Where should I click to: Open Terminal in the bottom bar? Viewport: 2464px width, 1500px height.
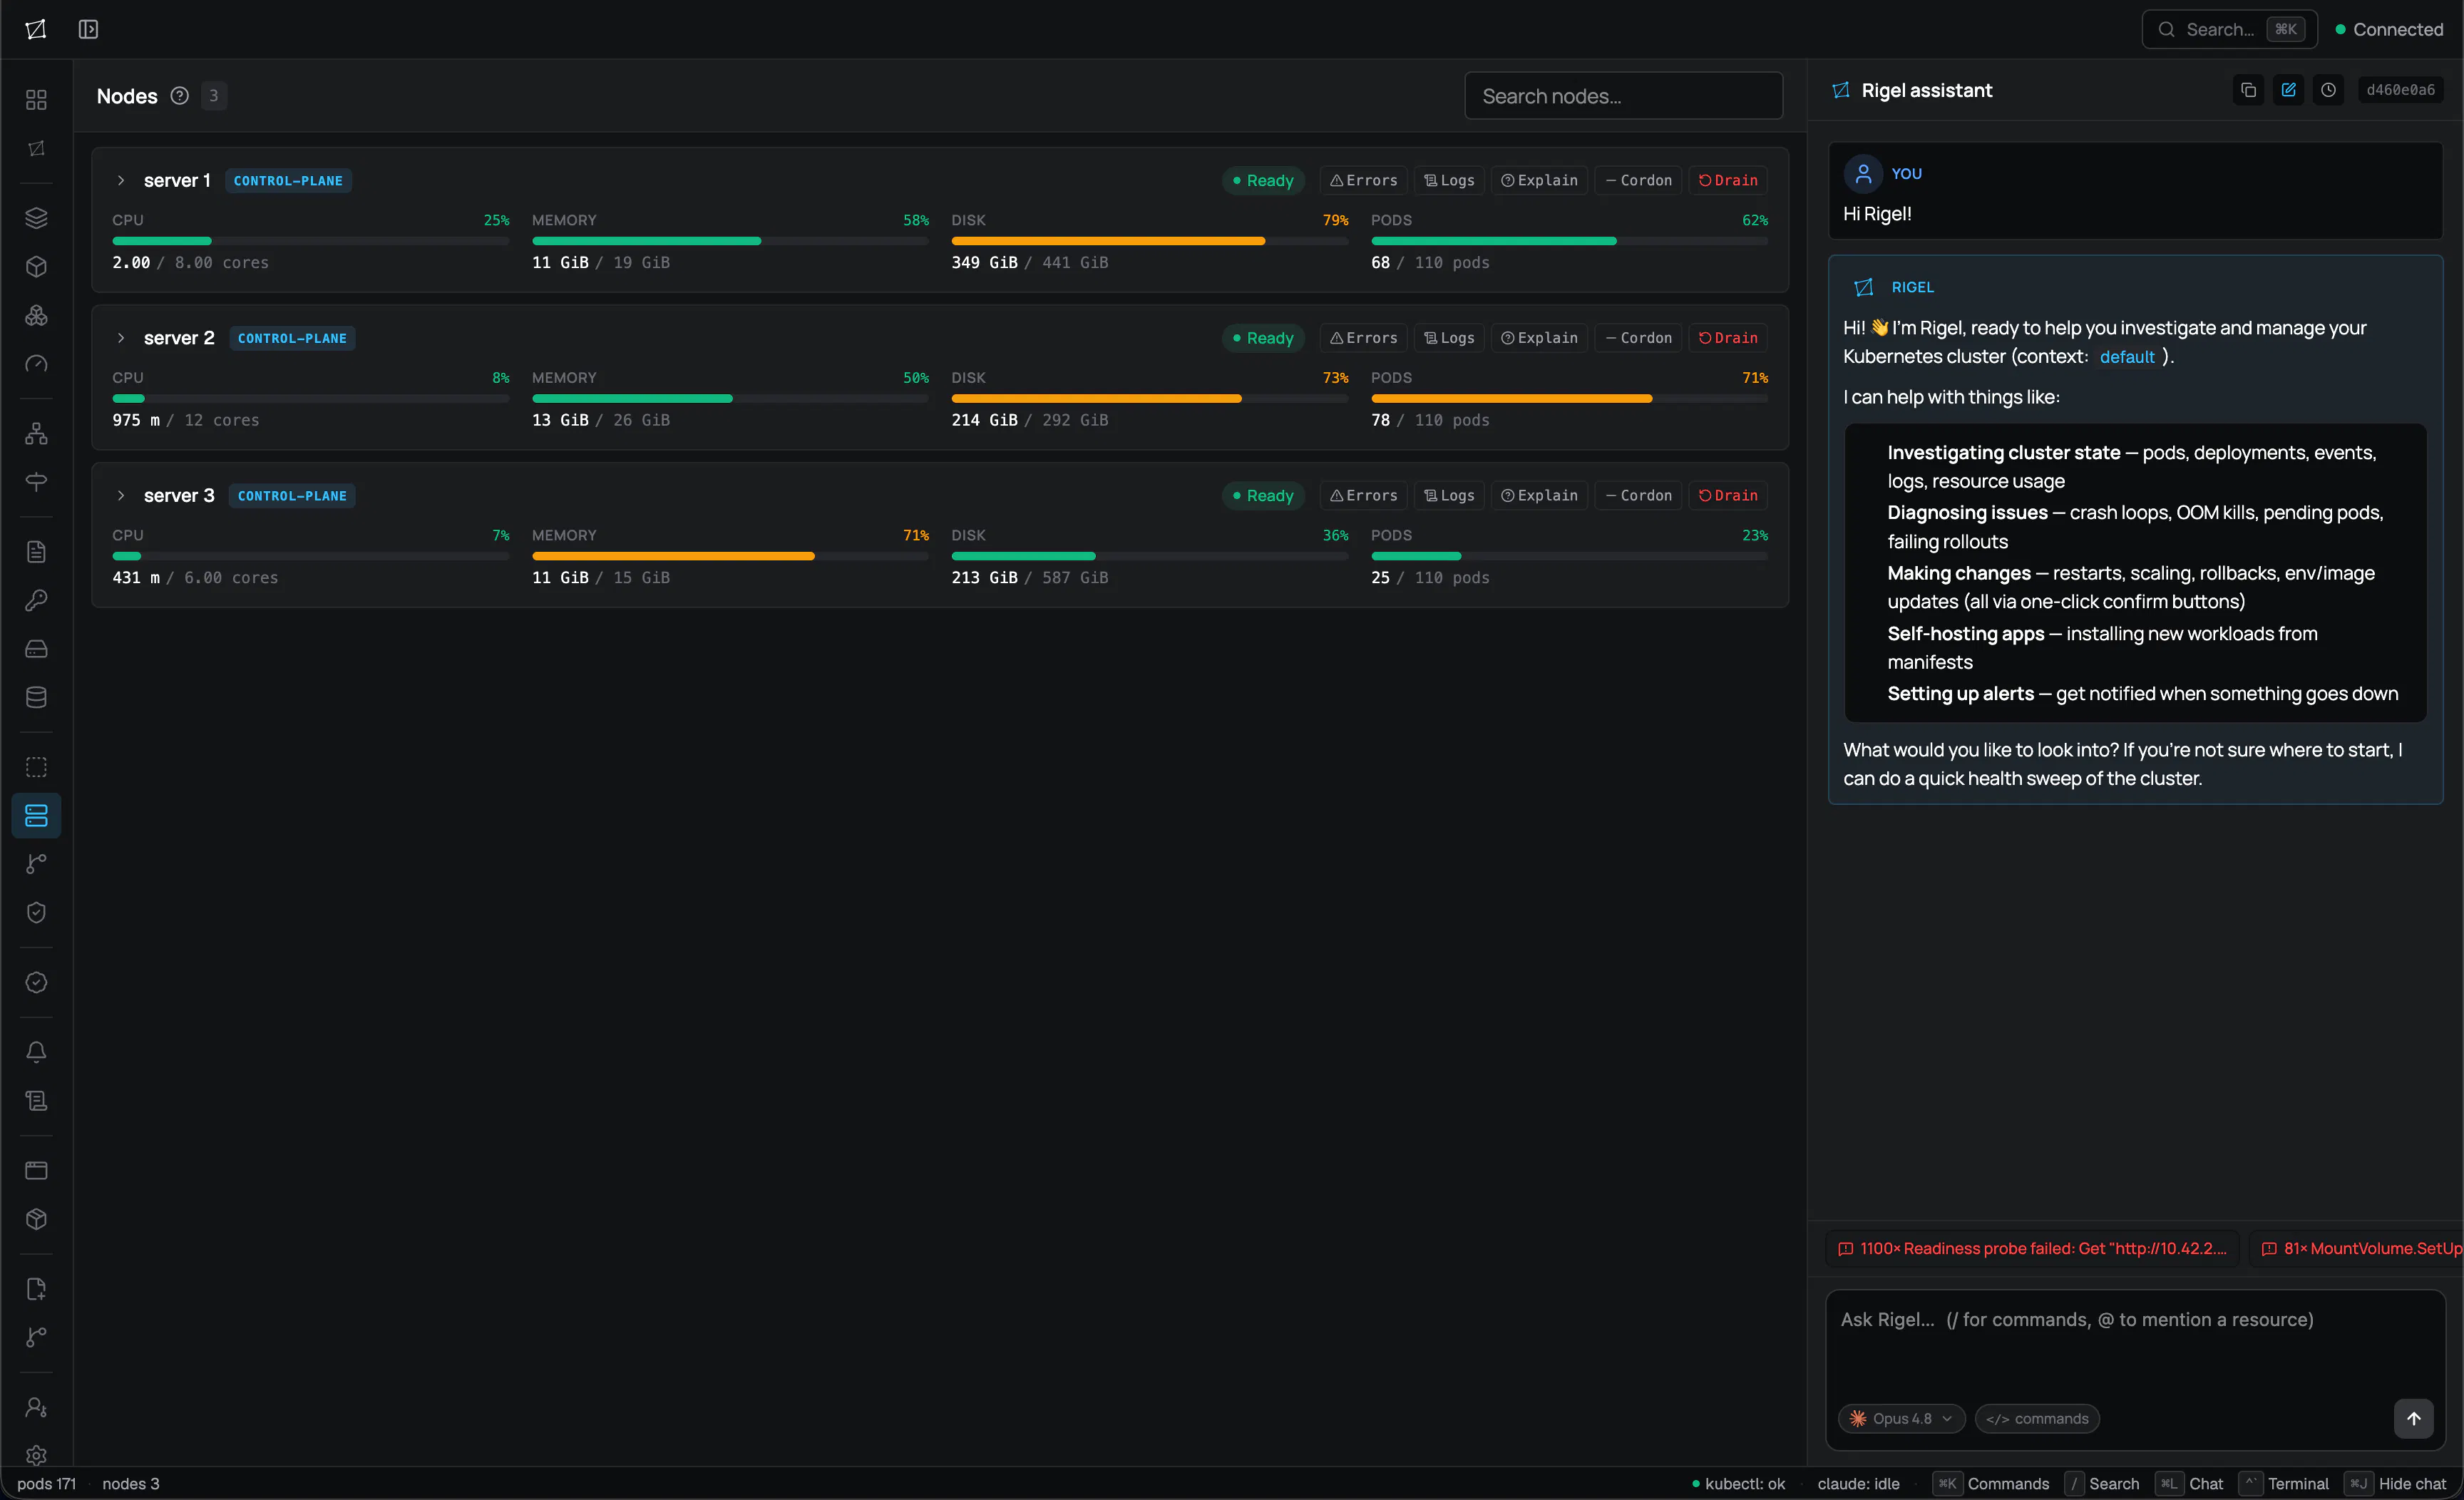tap(2284, 1484)
